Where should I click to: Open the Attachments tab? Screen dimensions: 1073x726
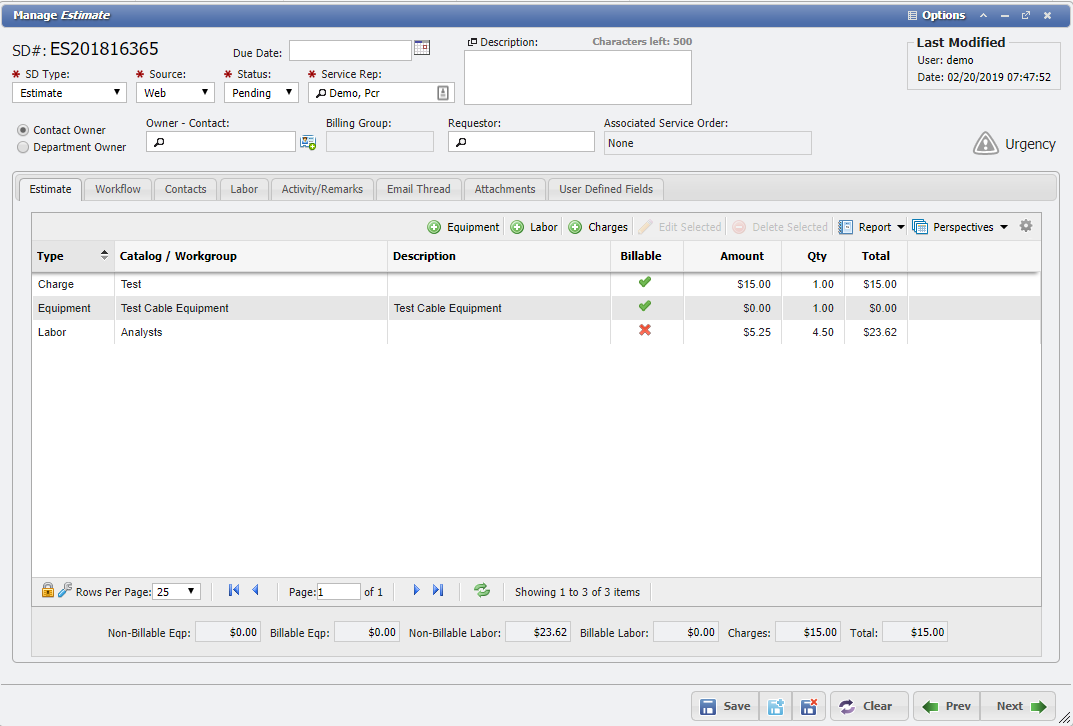click(x=505, y=189)
